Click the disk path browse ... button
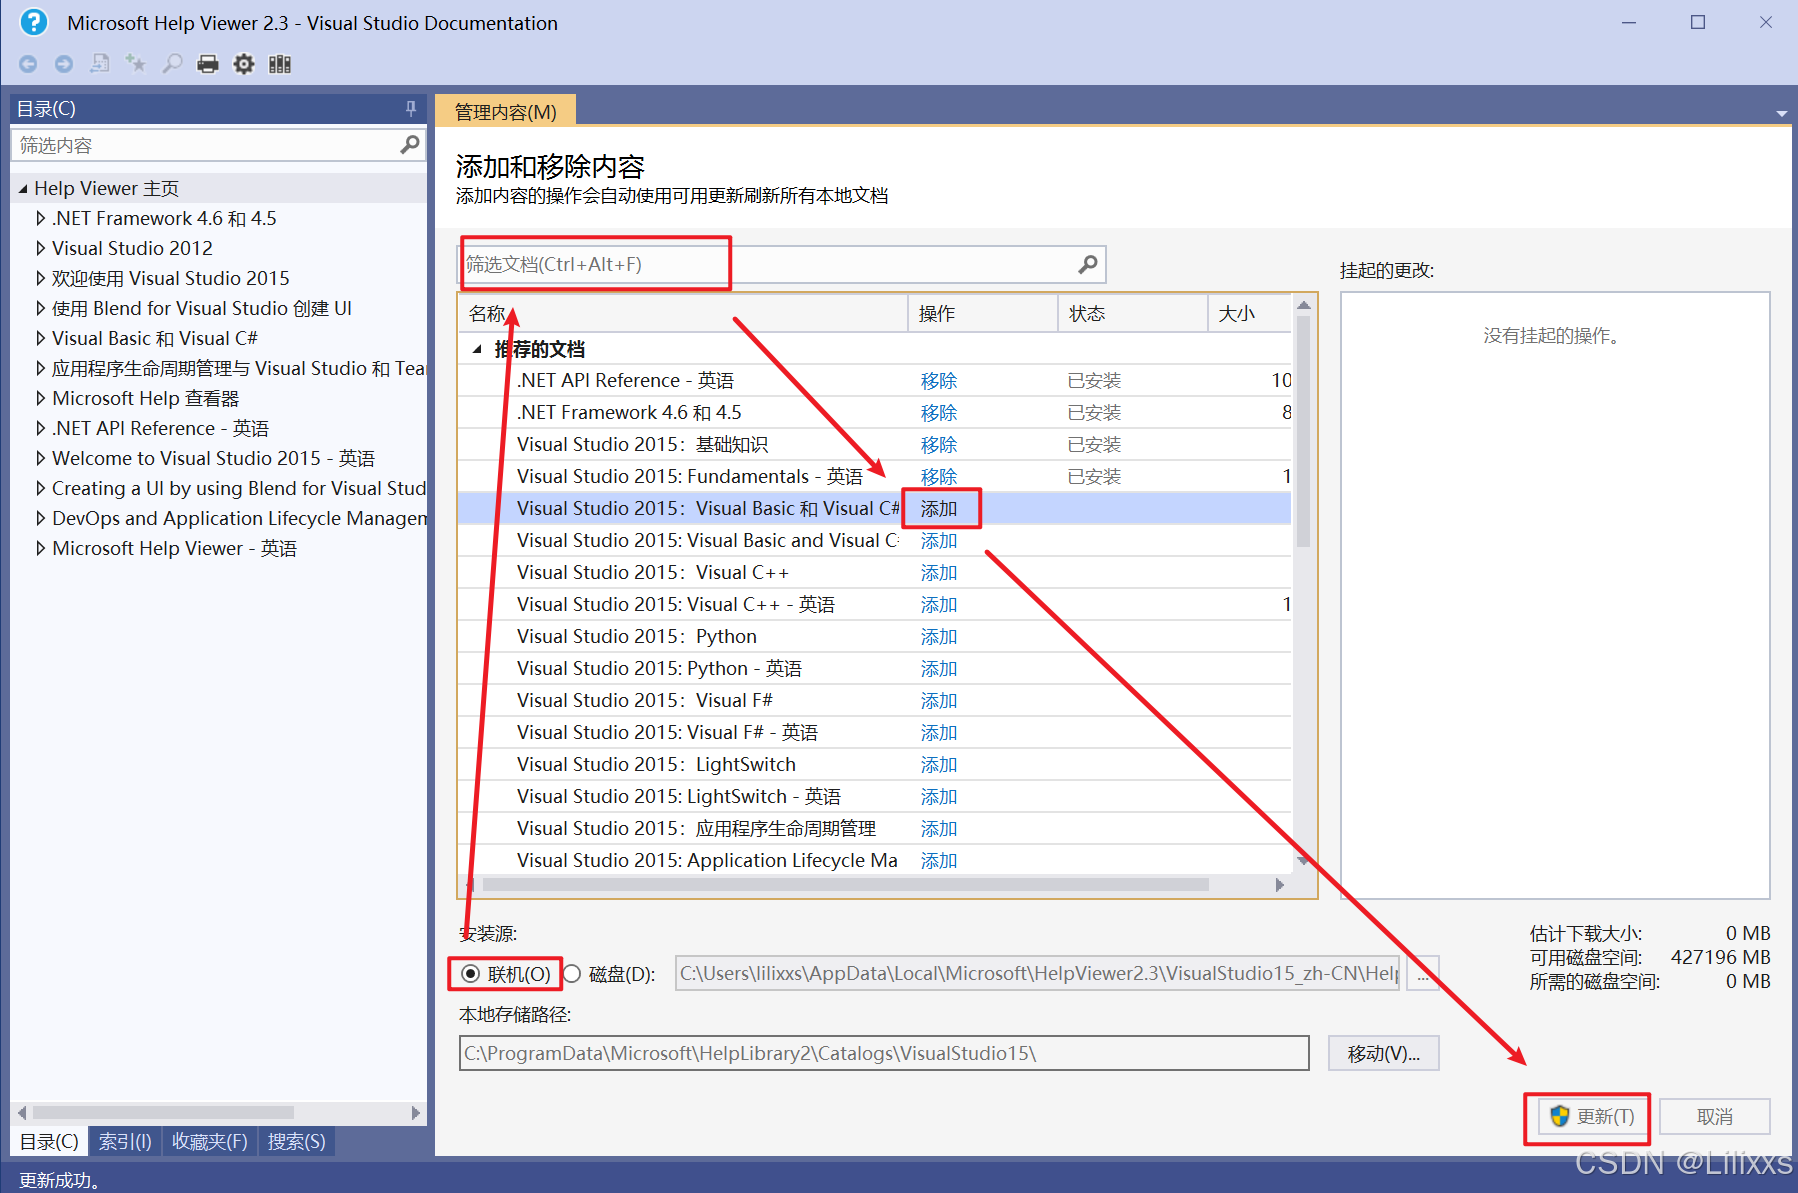The image size is (1798, 1193). pos(1422,974)
